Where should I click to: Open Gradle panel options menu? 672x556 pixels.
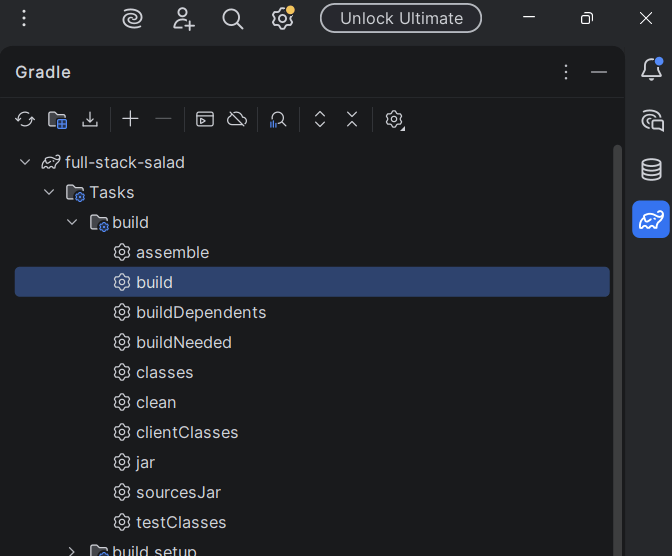pyautogui.click(x=566, y=72)
